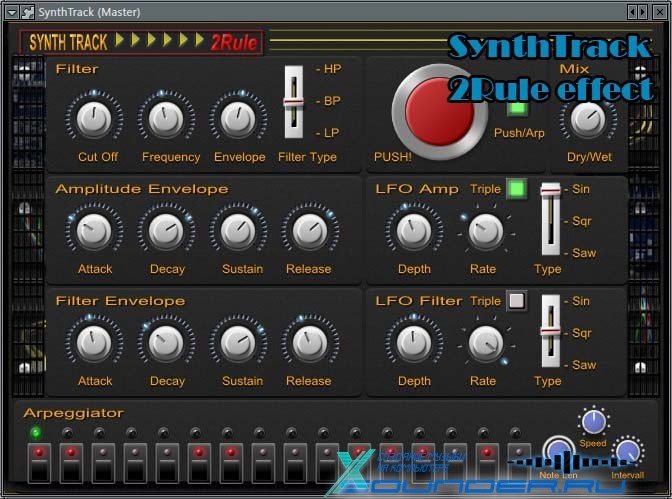This screenshot has width=672, height=499.
Task: Toggle arpeggiator step 15 switch
Action: pyautogui.click(x=487, y=463)
